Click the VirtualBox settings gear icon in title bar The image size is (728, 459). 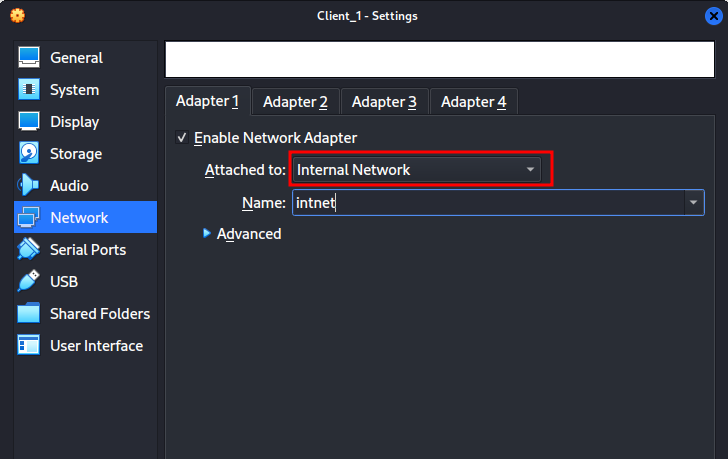(18, 15)
